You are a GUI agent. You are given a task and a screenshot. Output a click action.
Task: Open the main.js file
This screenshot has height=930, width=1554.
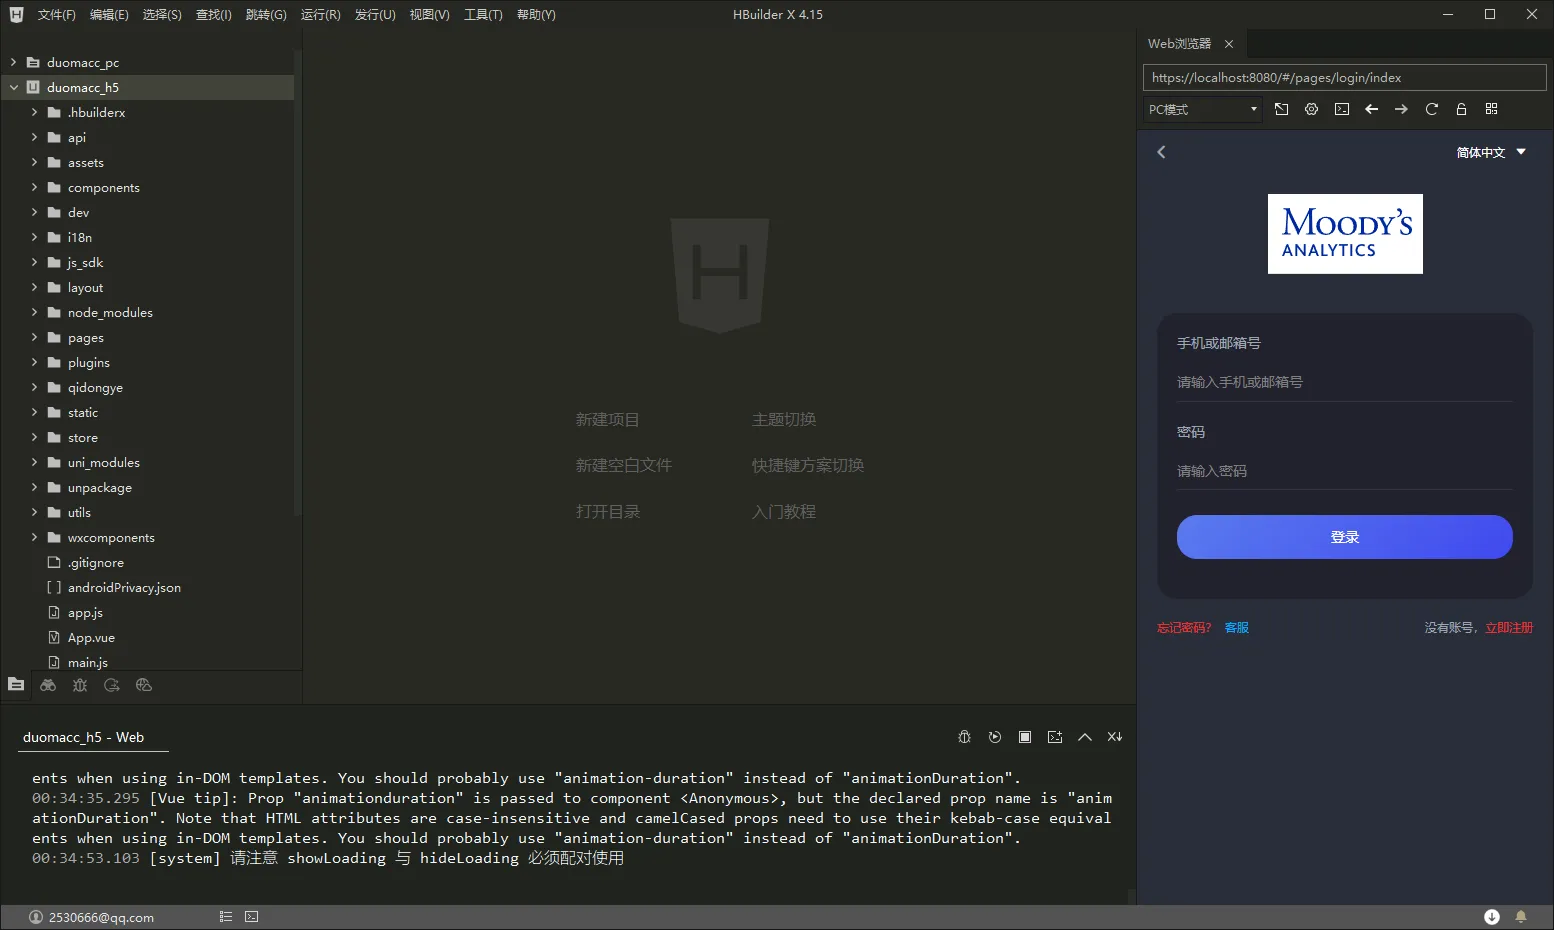(x=87, y=662)
